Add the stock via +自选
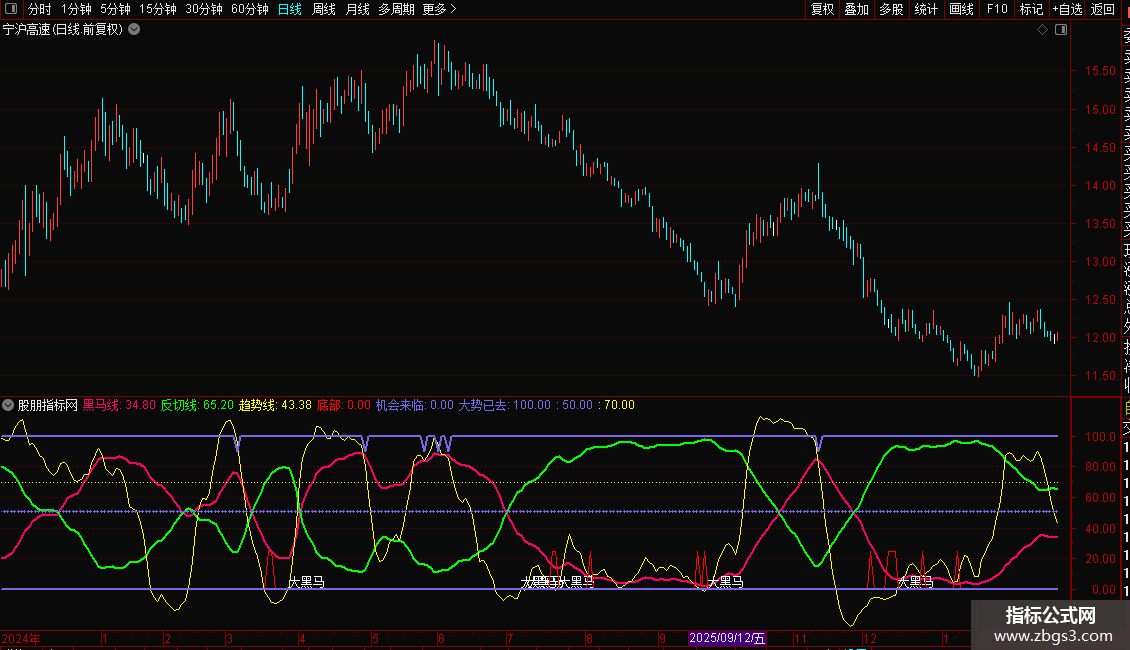The image size is (1130, 650). click(1067, 10)
